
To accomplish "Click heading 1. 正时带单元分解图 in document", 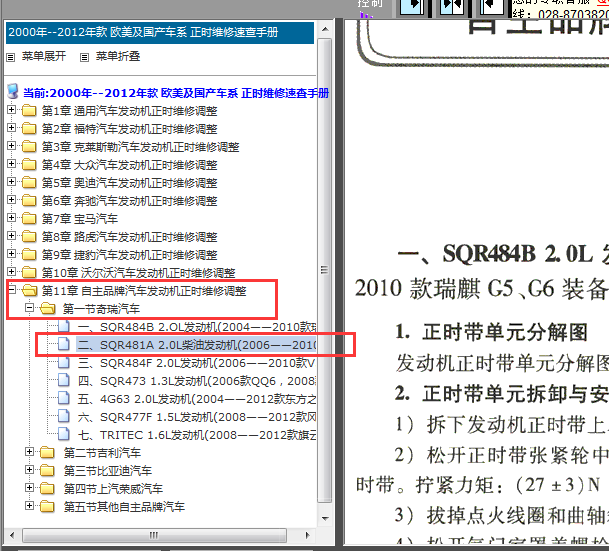I will (x=491, y=332).
